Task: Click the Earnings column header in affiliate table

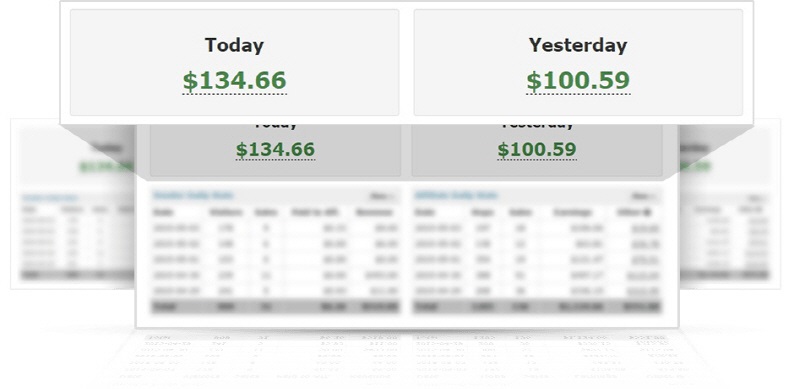Action: pos(573,212)
